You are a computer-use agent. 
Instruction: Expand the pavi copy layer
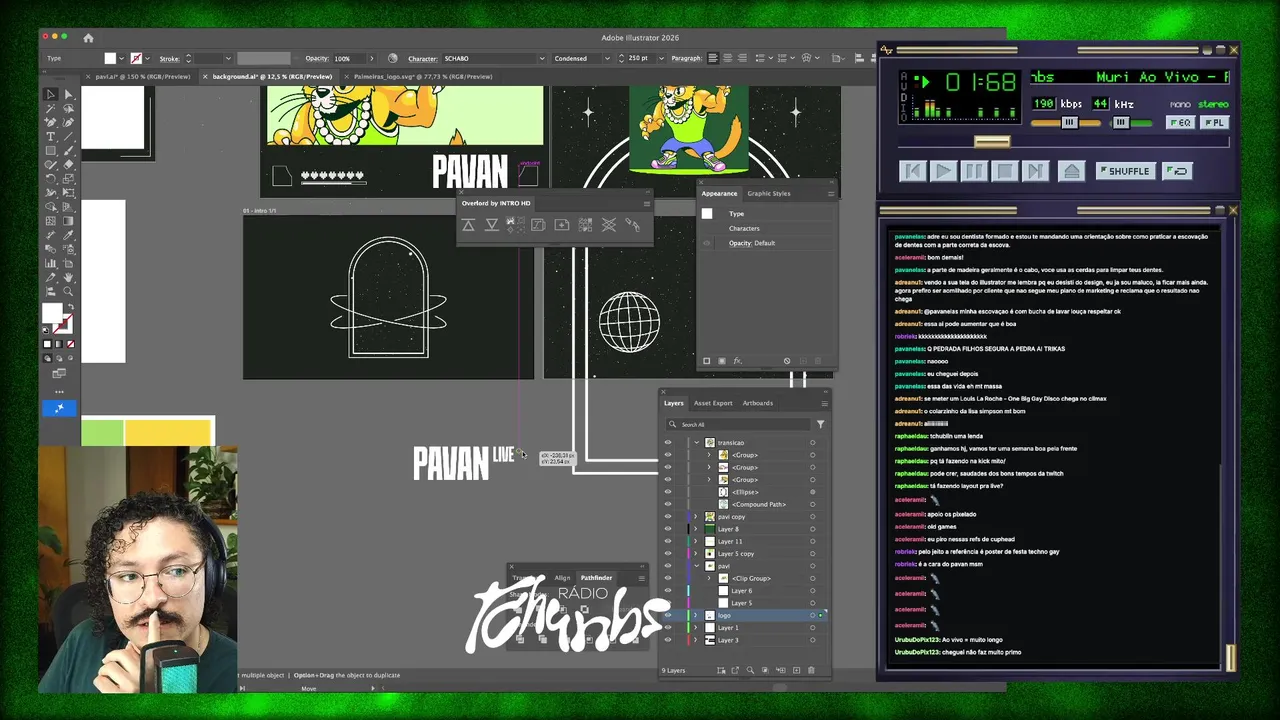[696, 517]
